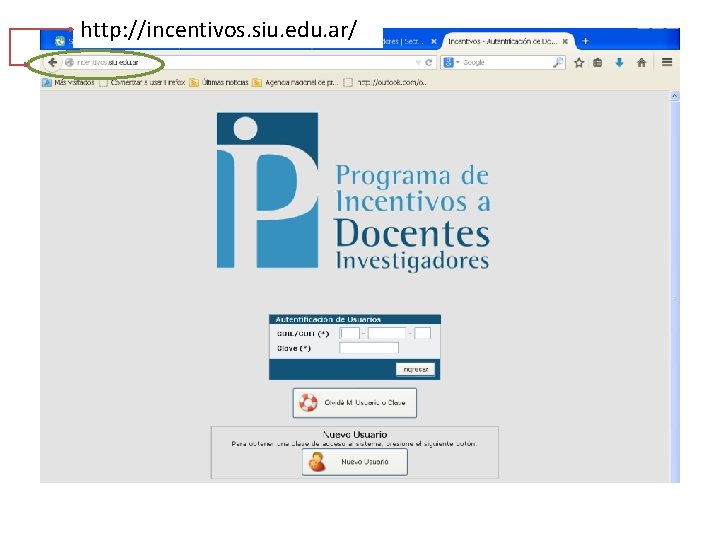Click the Clave password field
Image resolution: width=720 pixels, height=540 pixels.
(369, 348)
